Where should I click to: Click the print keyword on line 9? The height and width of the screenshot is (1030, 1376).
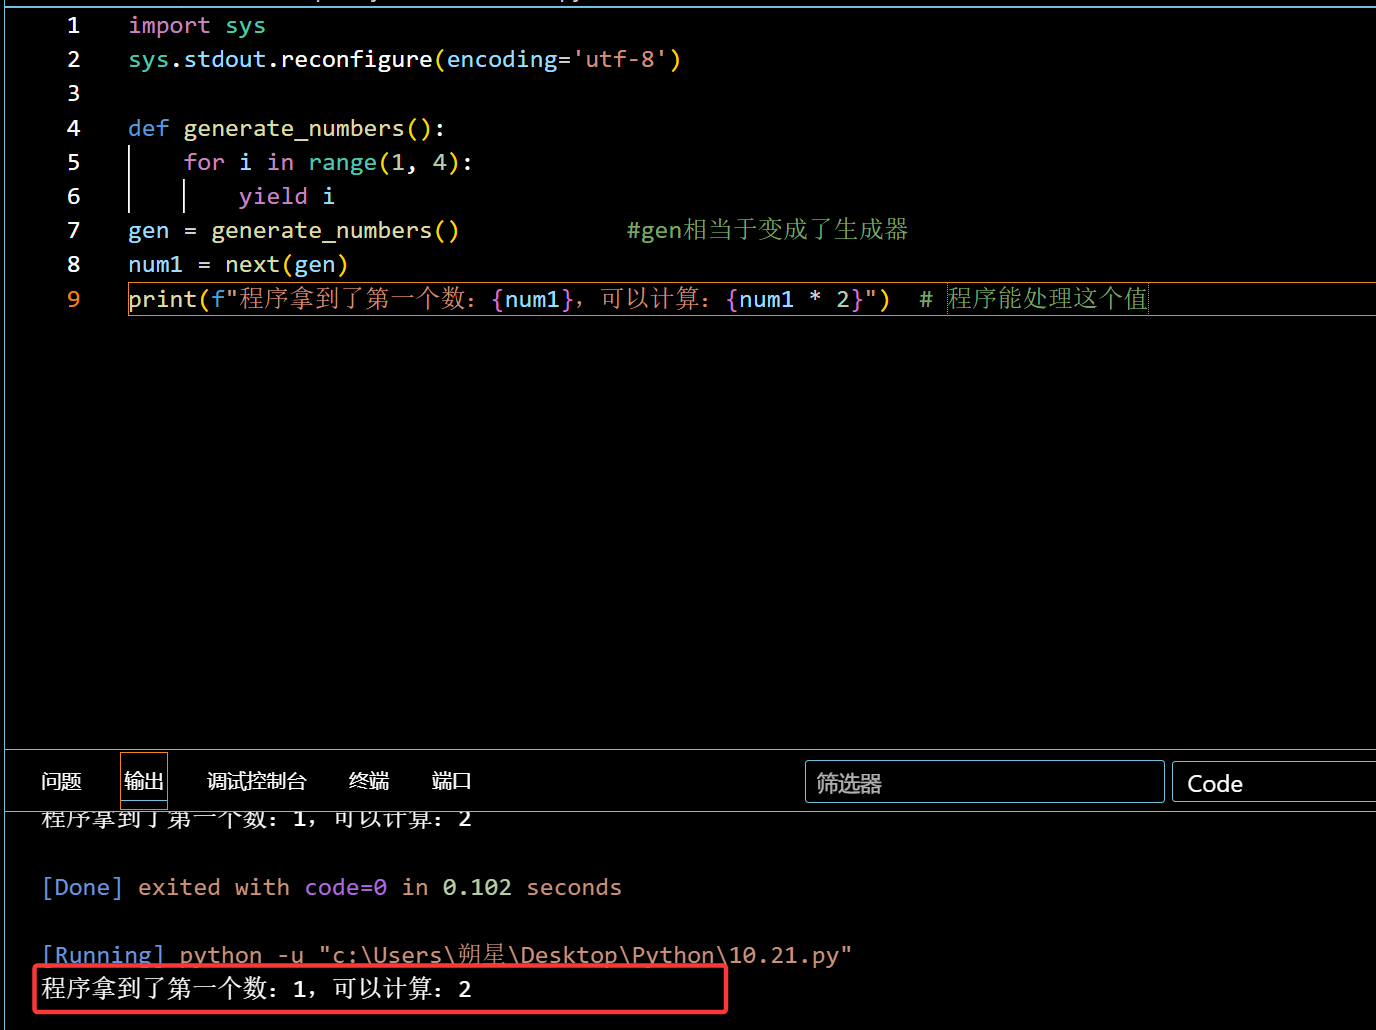click(162, 299)
